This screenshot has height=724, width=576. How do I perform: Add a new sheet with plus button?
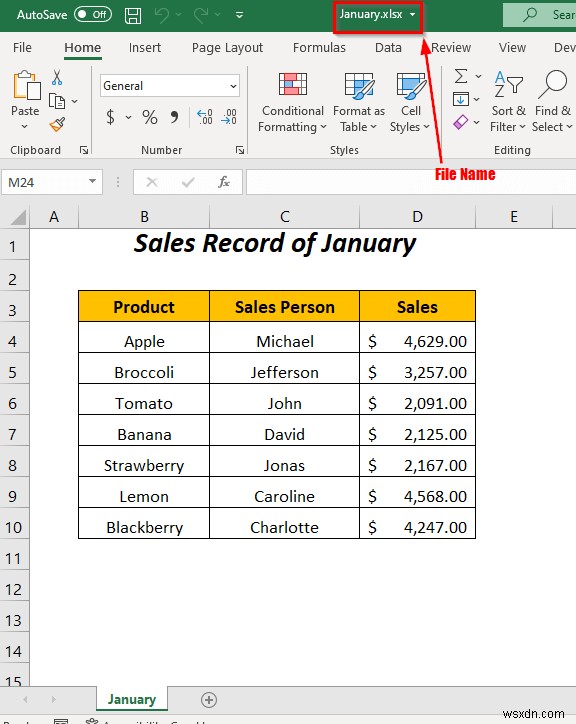coord(209,700)
